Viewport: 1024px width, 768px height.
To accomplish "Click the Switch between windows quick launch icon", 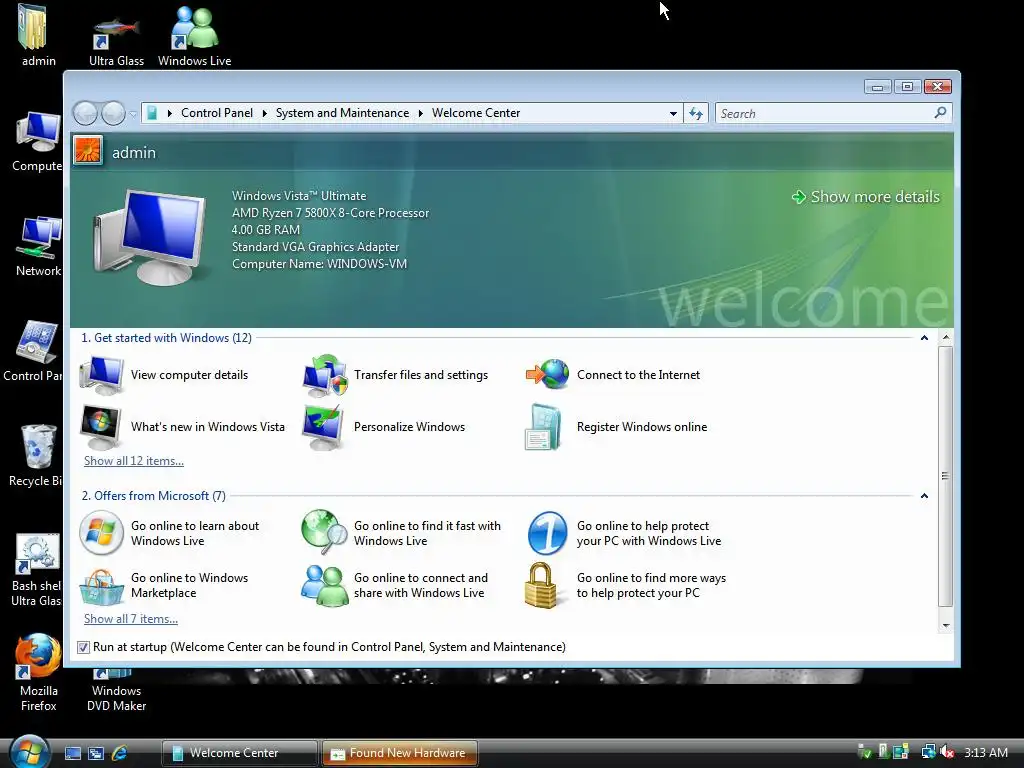I will click(x=96, y=753).
